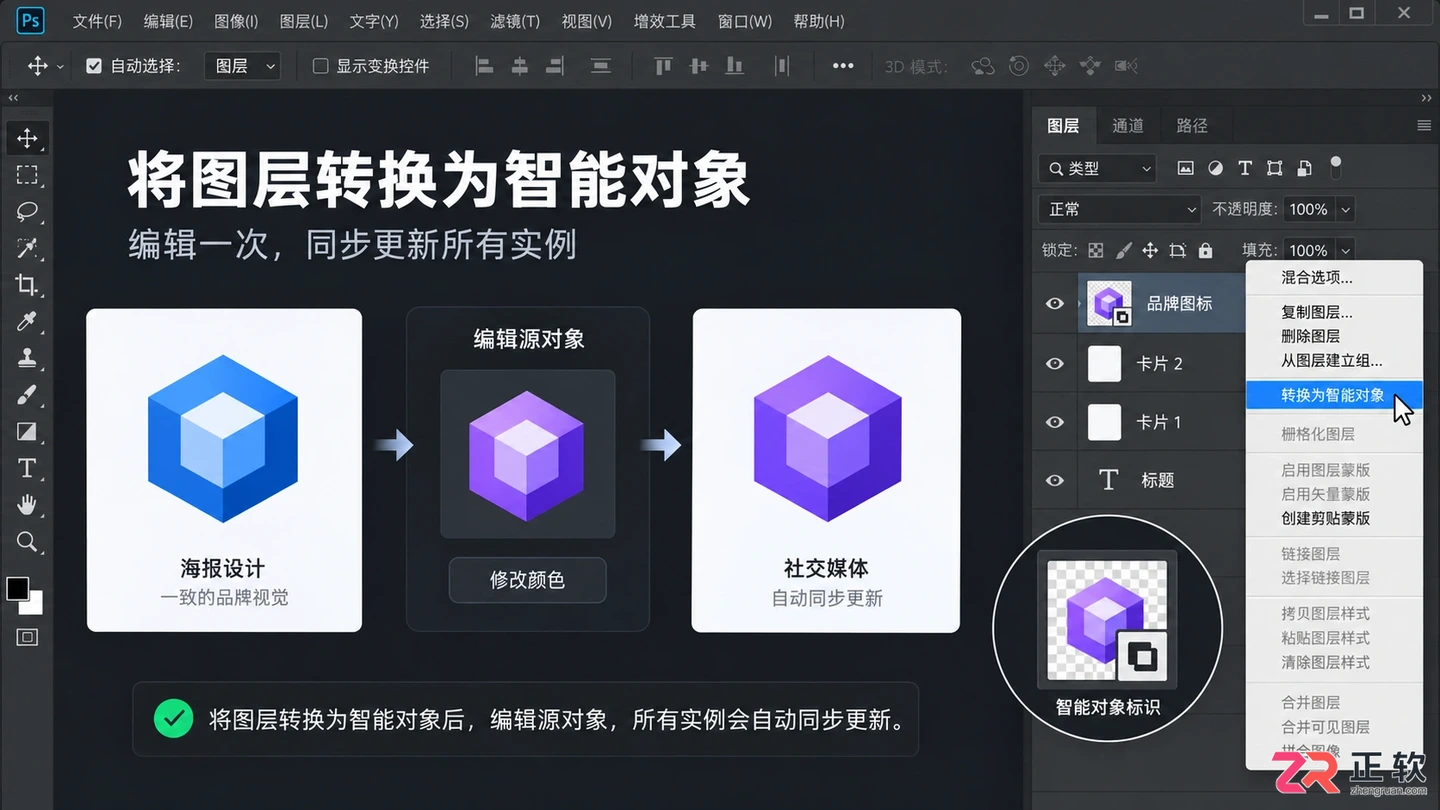1440x810 pixels.
Task: Click the Quick Mask mode icon
Action: point(27,637)
